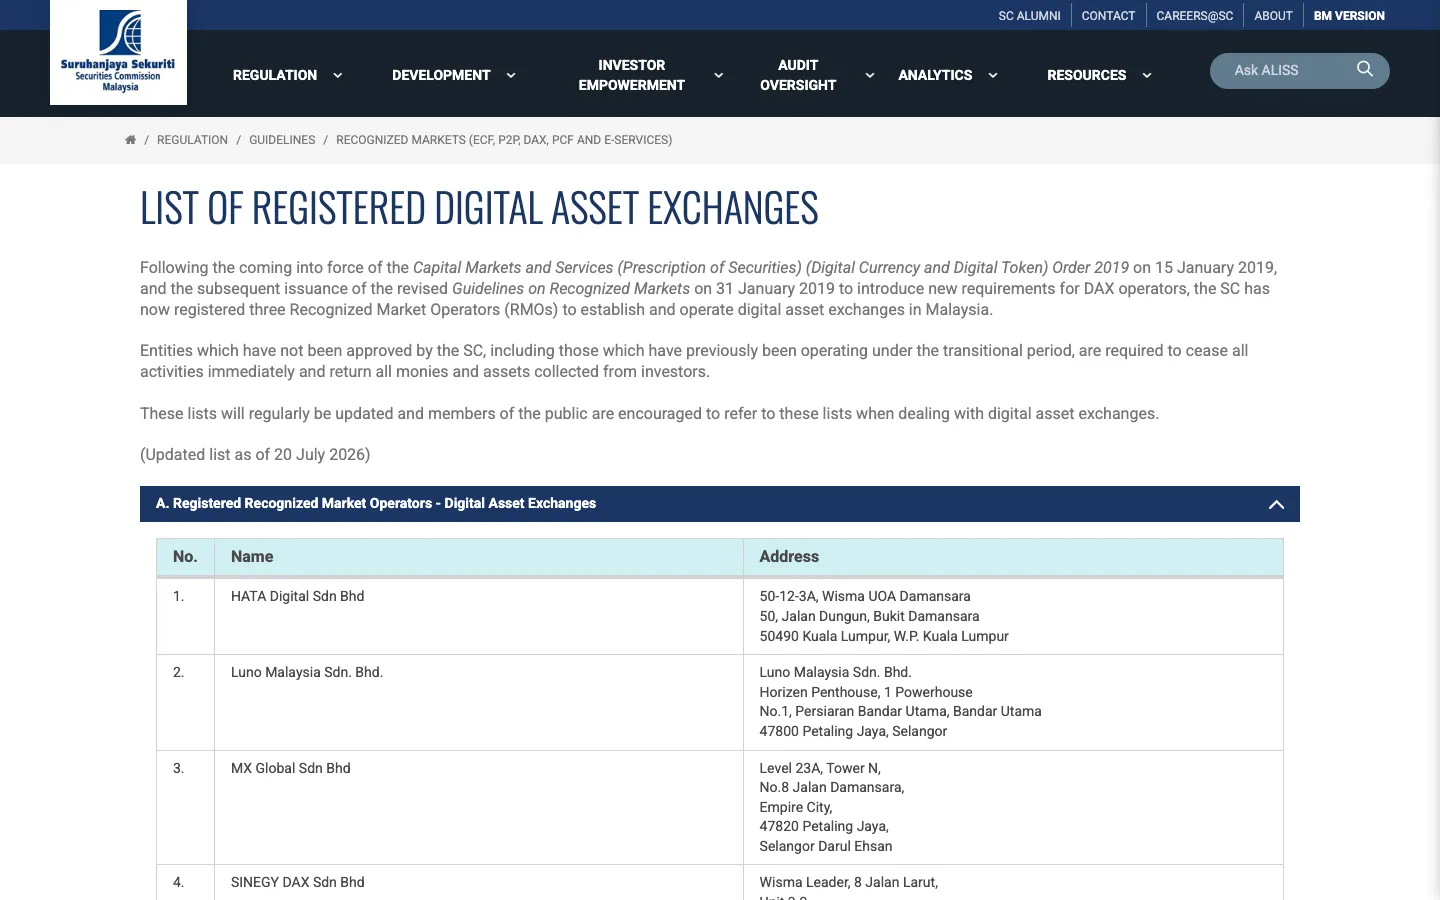1440x900 pixels.
Task: Open the Analytics navigation item
Action: point(935,75)
